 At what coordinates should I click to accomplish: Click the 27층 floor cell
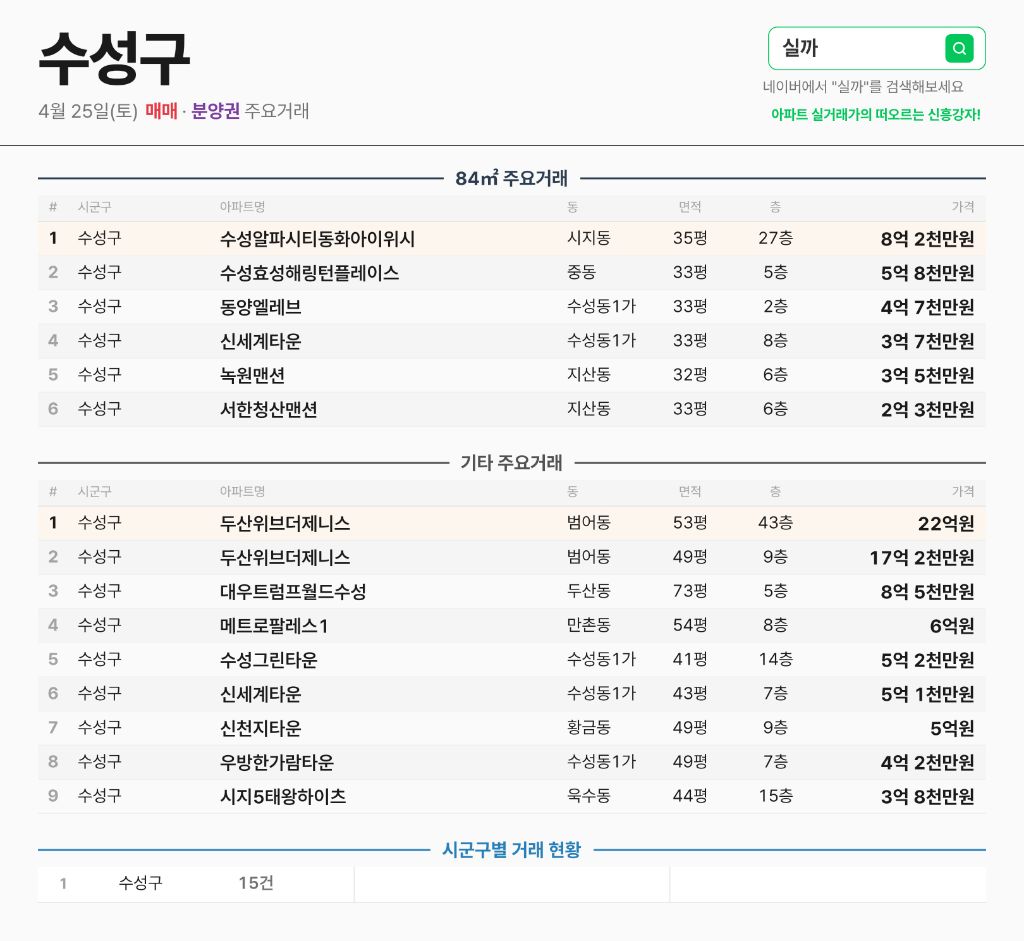(x=775, y=238)
